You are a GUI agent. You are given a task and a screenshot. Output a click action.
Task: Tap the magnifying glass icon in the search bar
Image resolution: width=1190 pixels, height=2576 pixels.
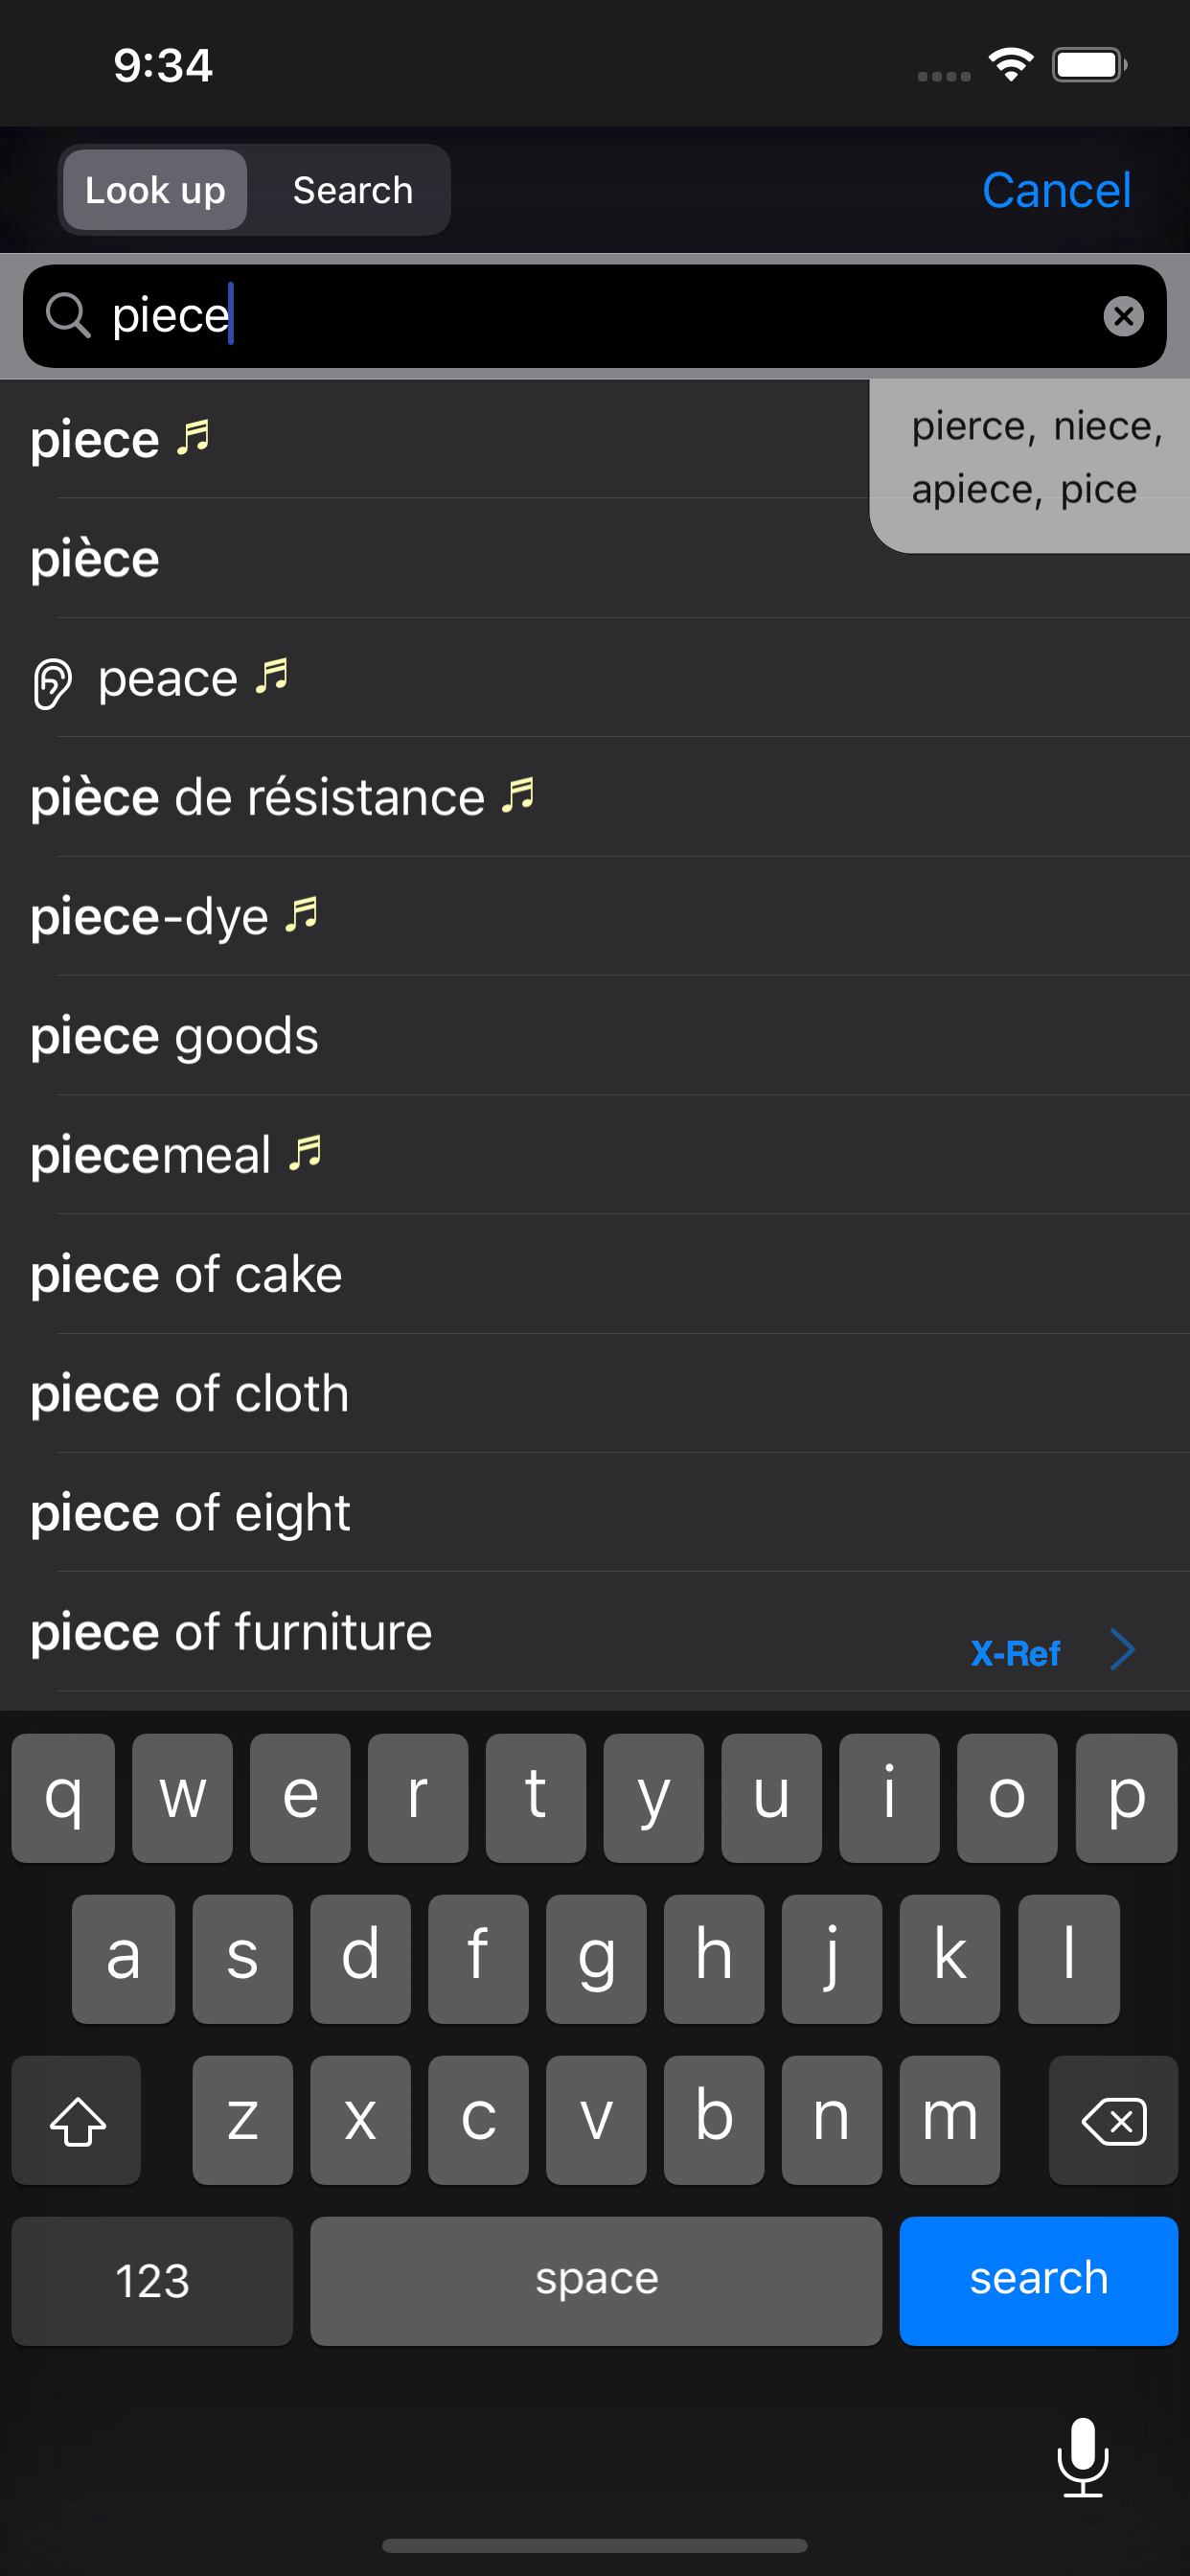(68, 316)
